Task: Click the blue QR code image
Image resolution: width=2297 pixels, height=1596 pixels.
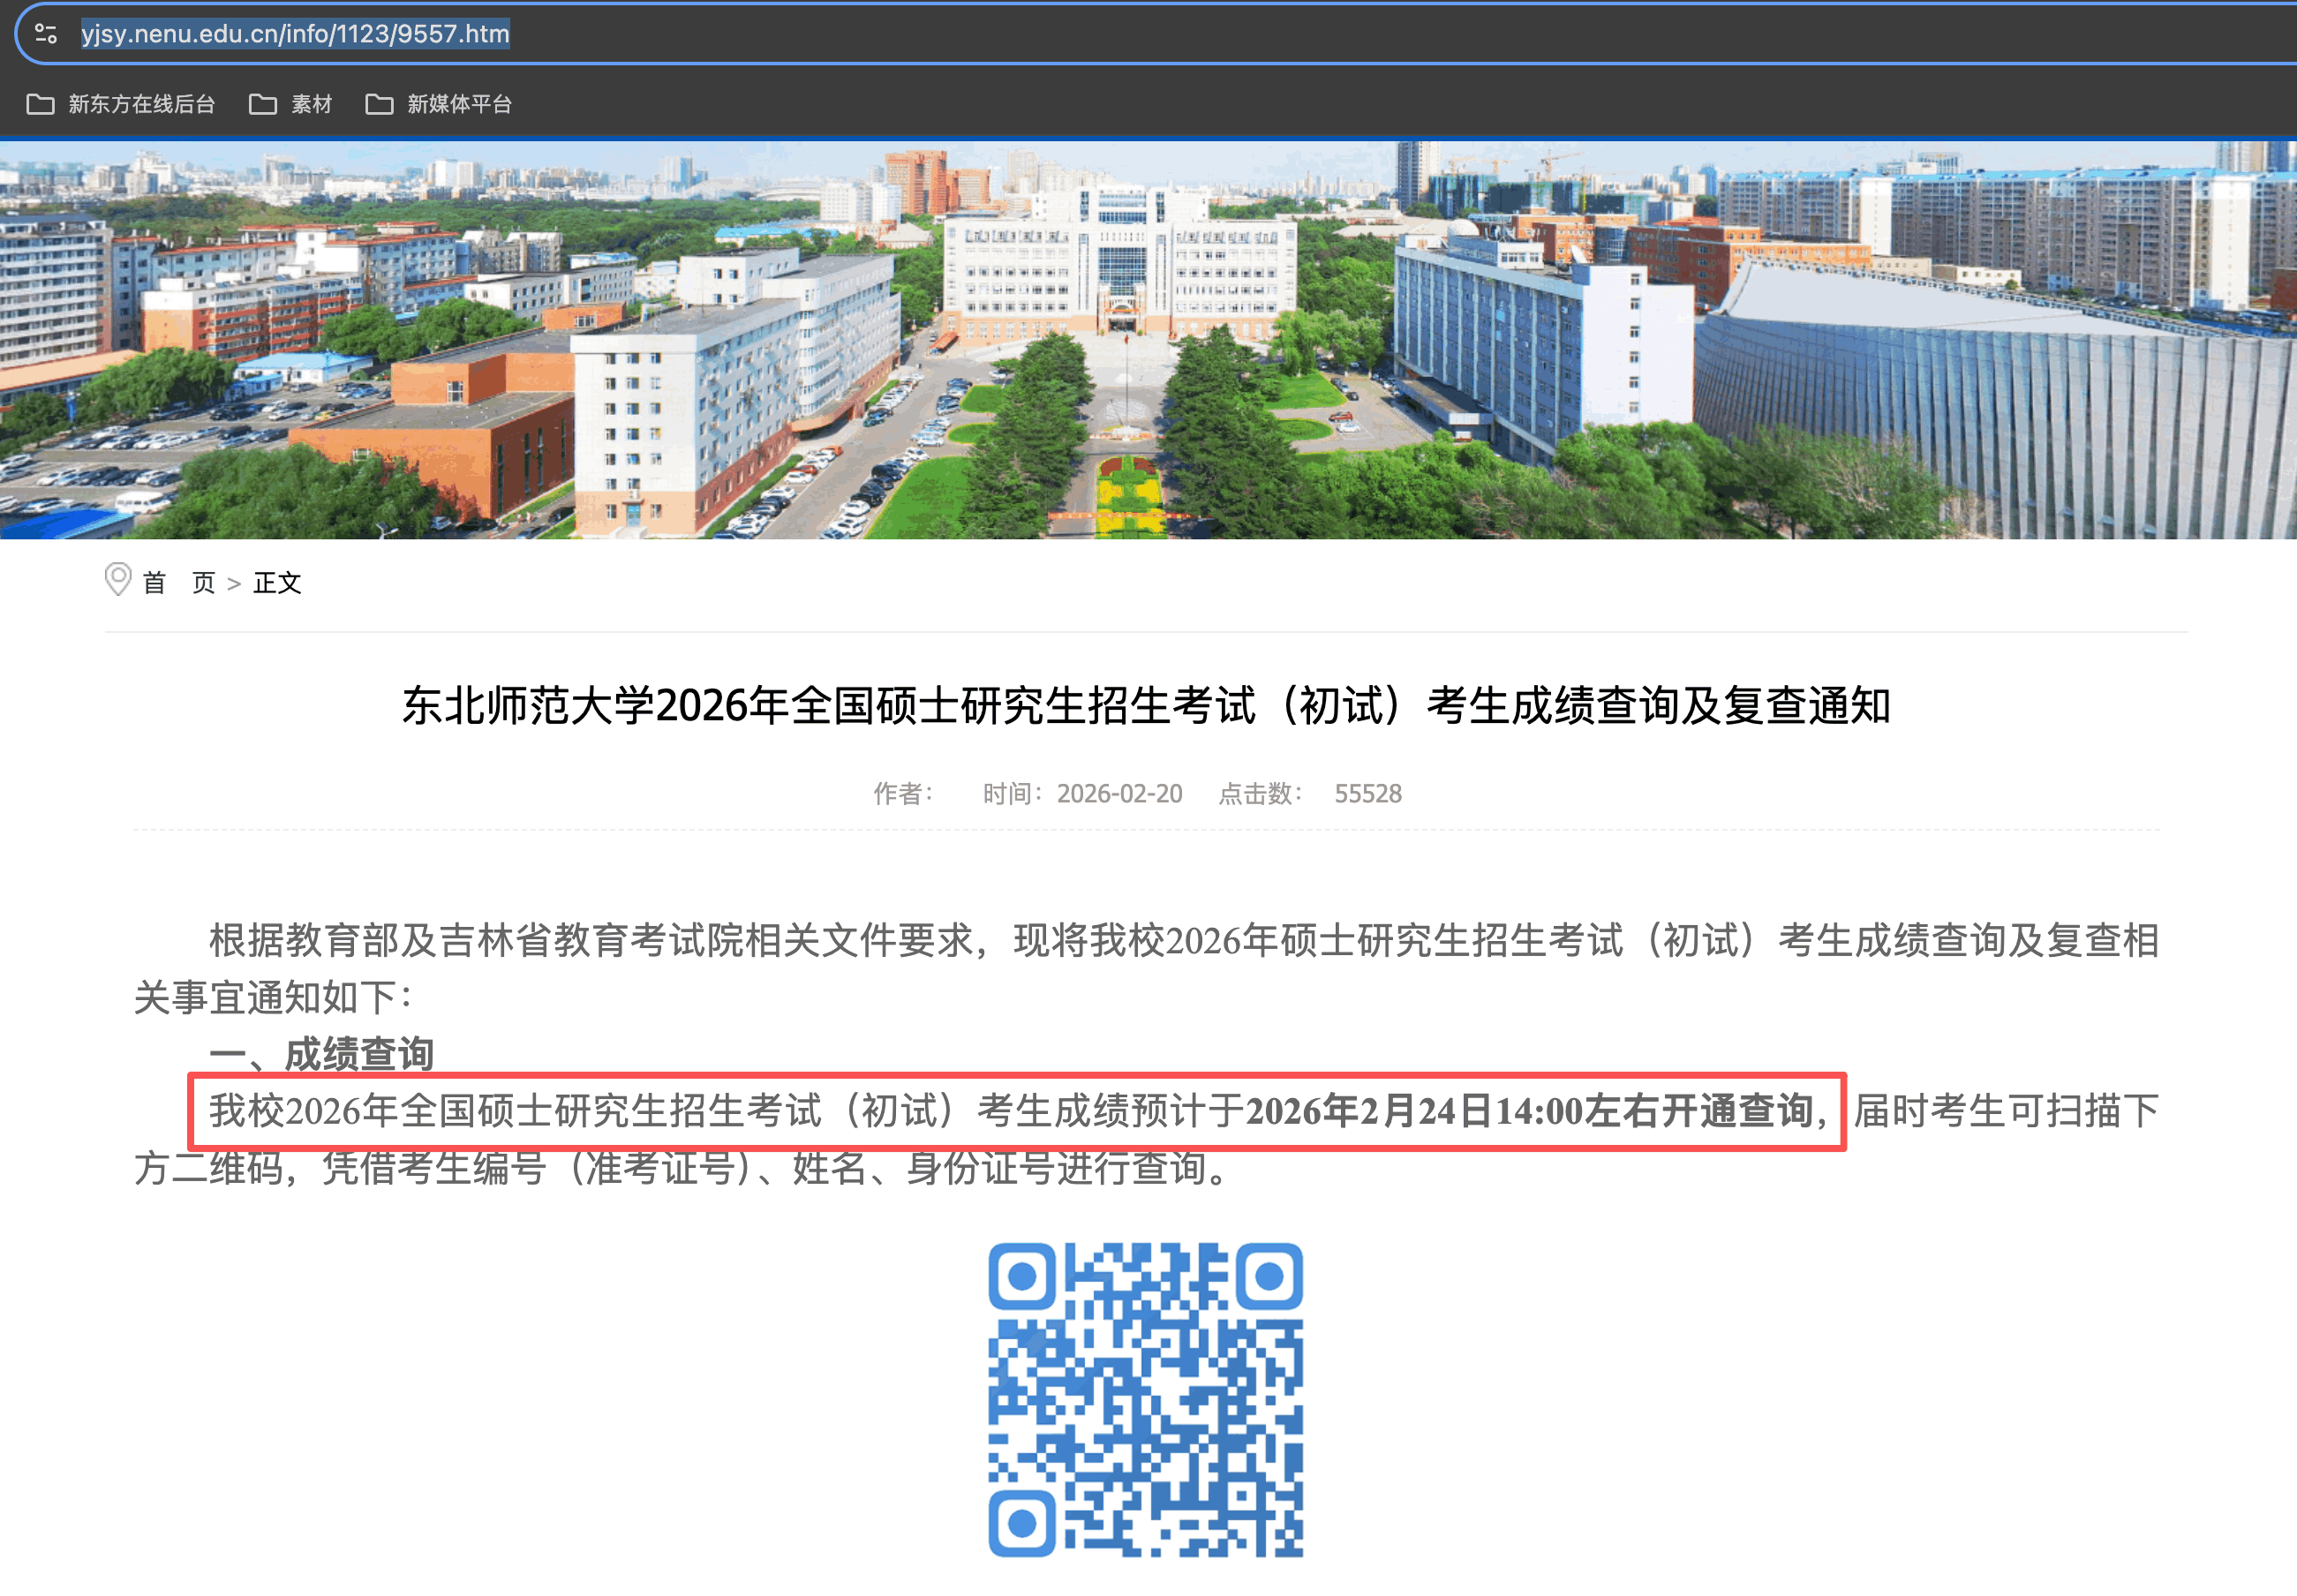Action: click(1146, 1399)
